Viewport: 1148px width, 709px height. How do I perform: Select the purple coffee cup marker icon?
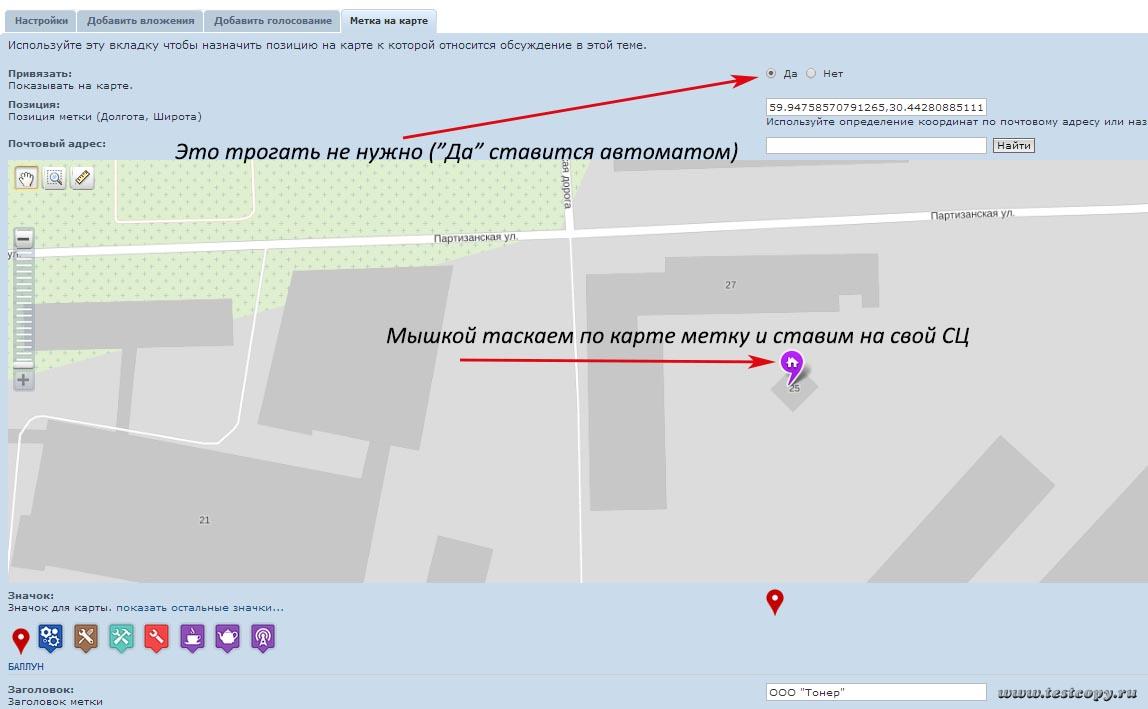tap(192, 637)
